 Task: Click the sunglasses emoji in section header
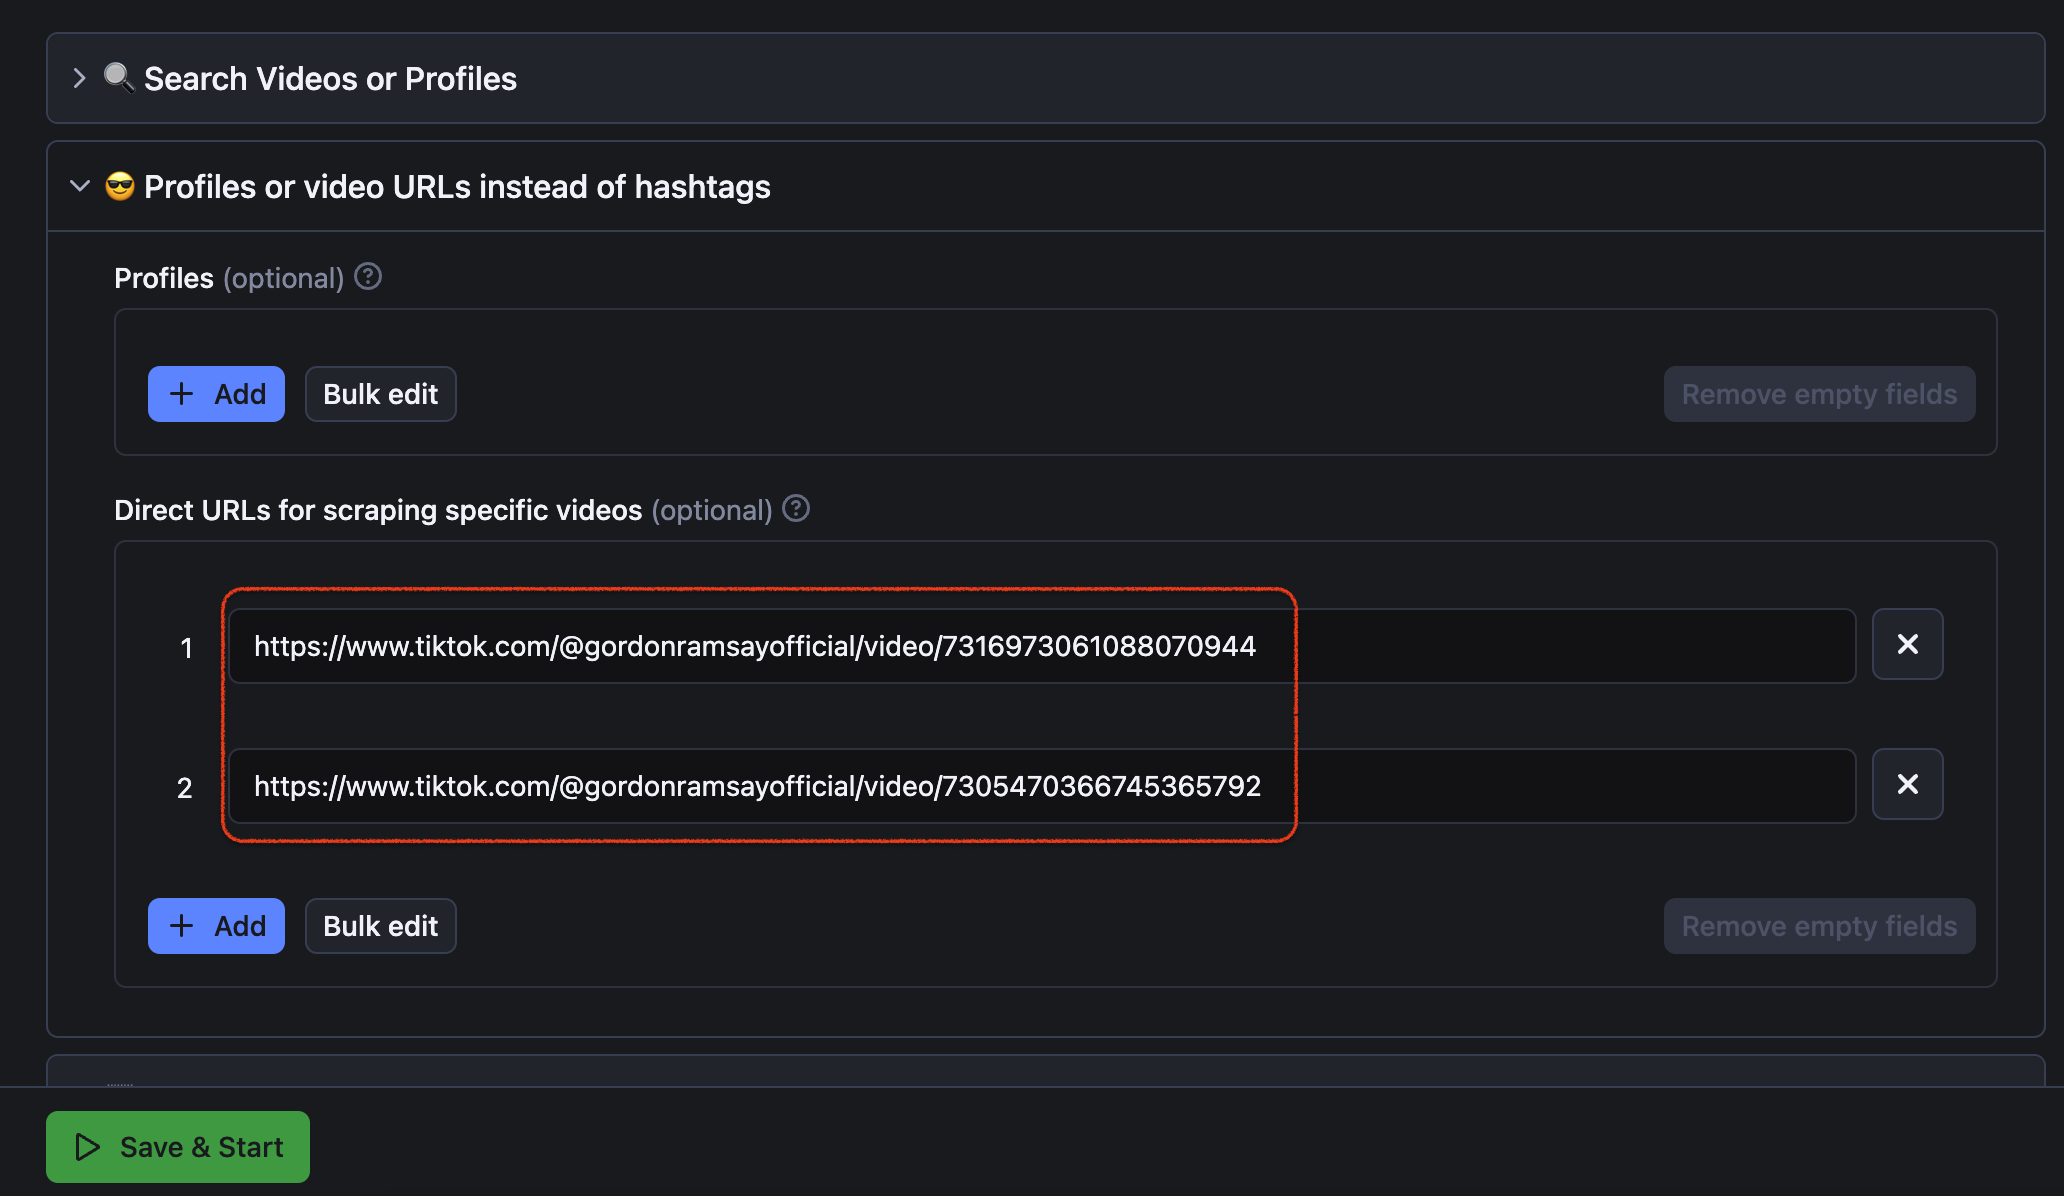click(120, 186)
